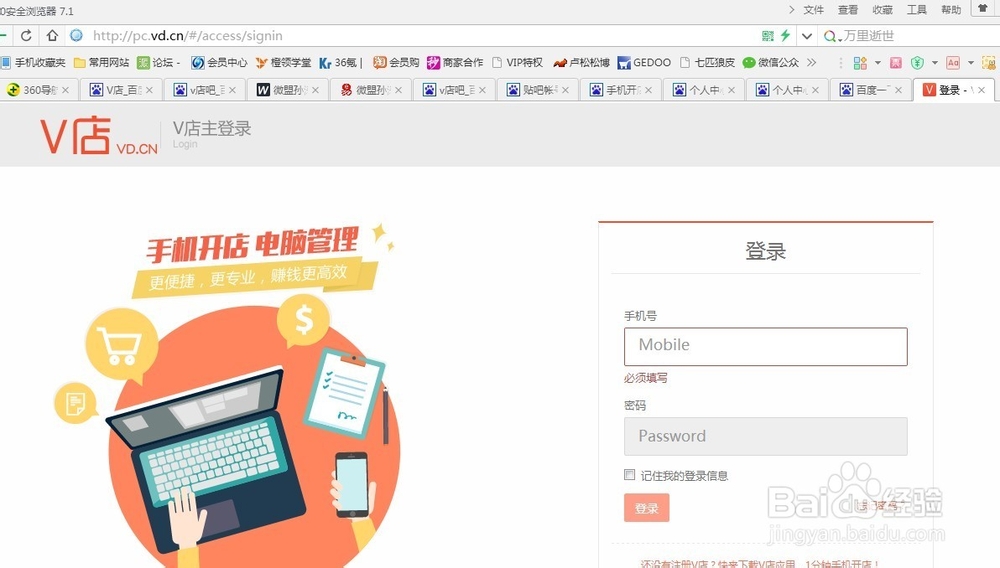1000x568 pixels.
Task: Close the 百度一 tab
Action: tap(899, 90)
